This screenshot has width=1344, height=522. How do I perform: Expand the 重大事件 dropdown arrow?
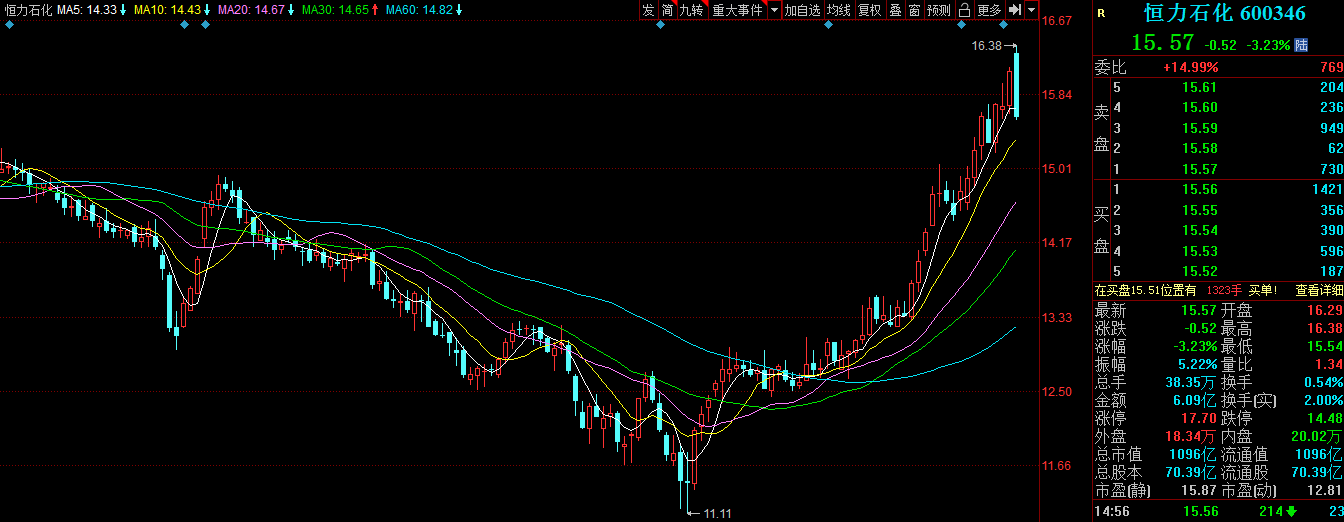(773, 10)
